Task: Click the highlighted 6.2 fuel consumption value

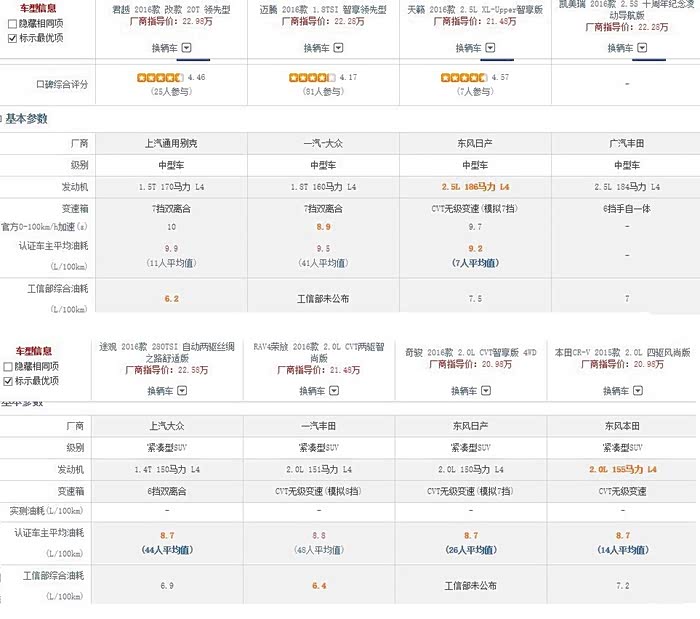Action: pyautogui.click(x=171, y=299)
